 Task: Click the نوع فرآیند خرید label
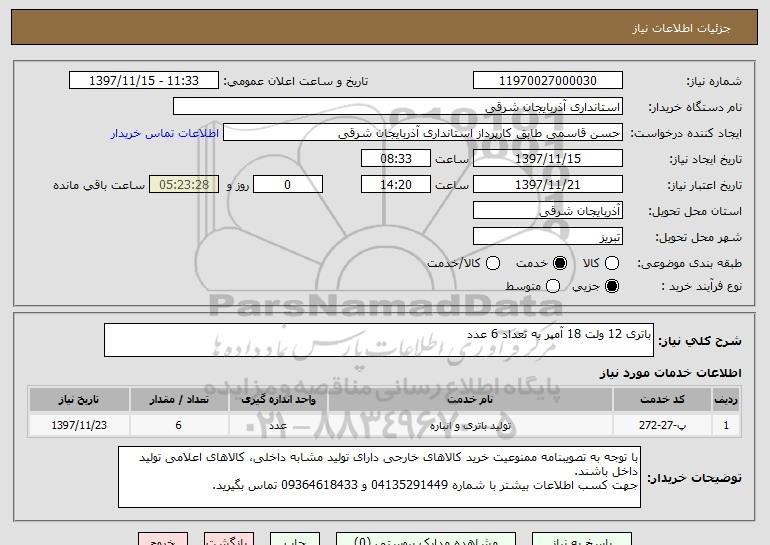702,286
